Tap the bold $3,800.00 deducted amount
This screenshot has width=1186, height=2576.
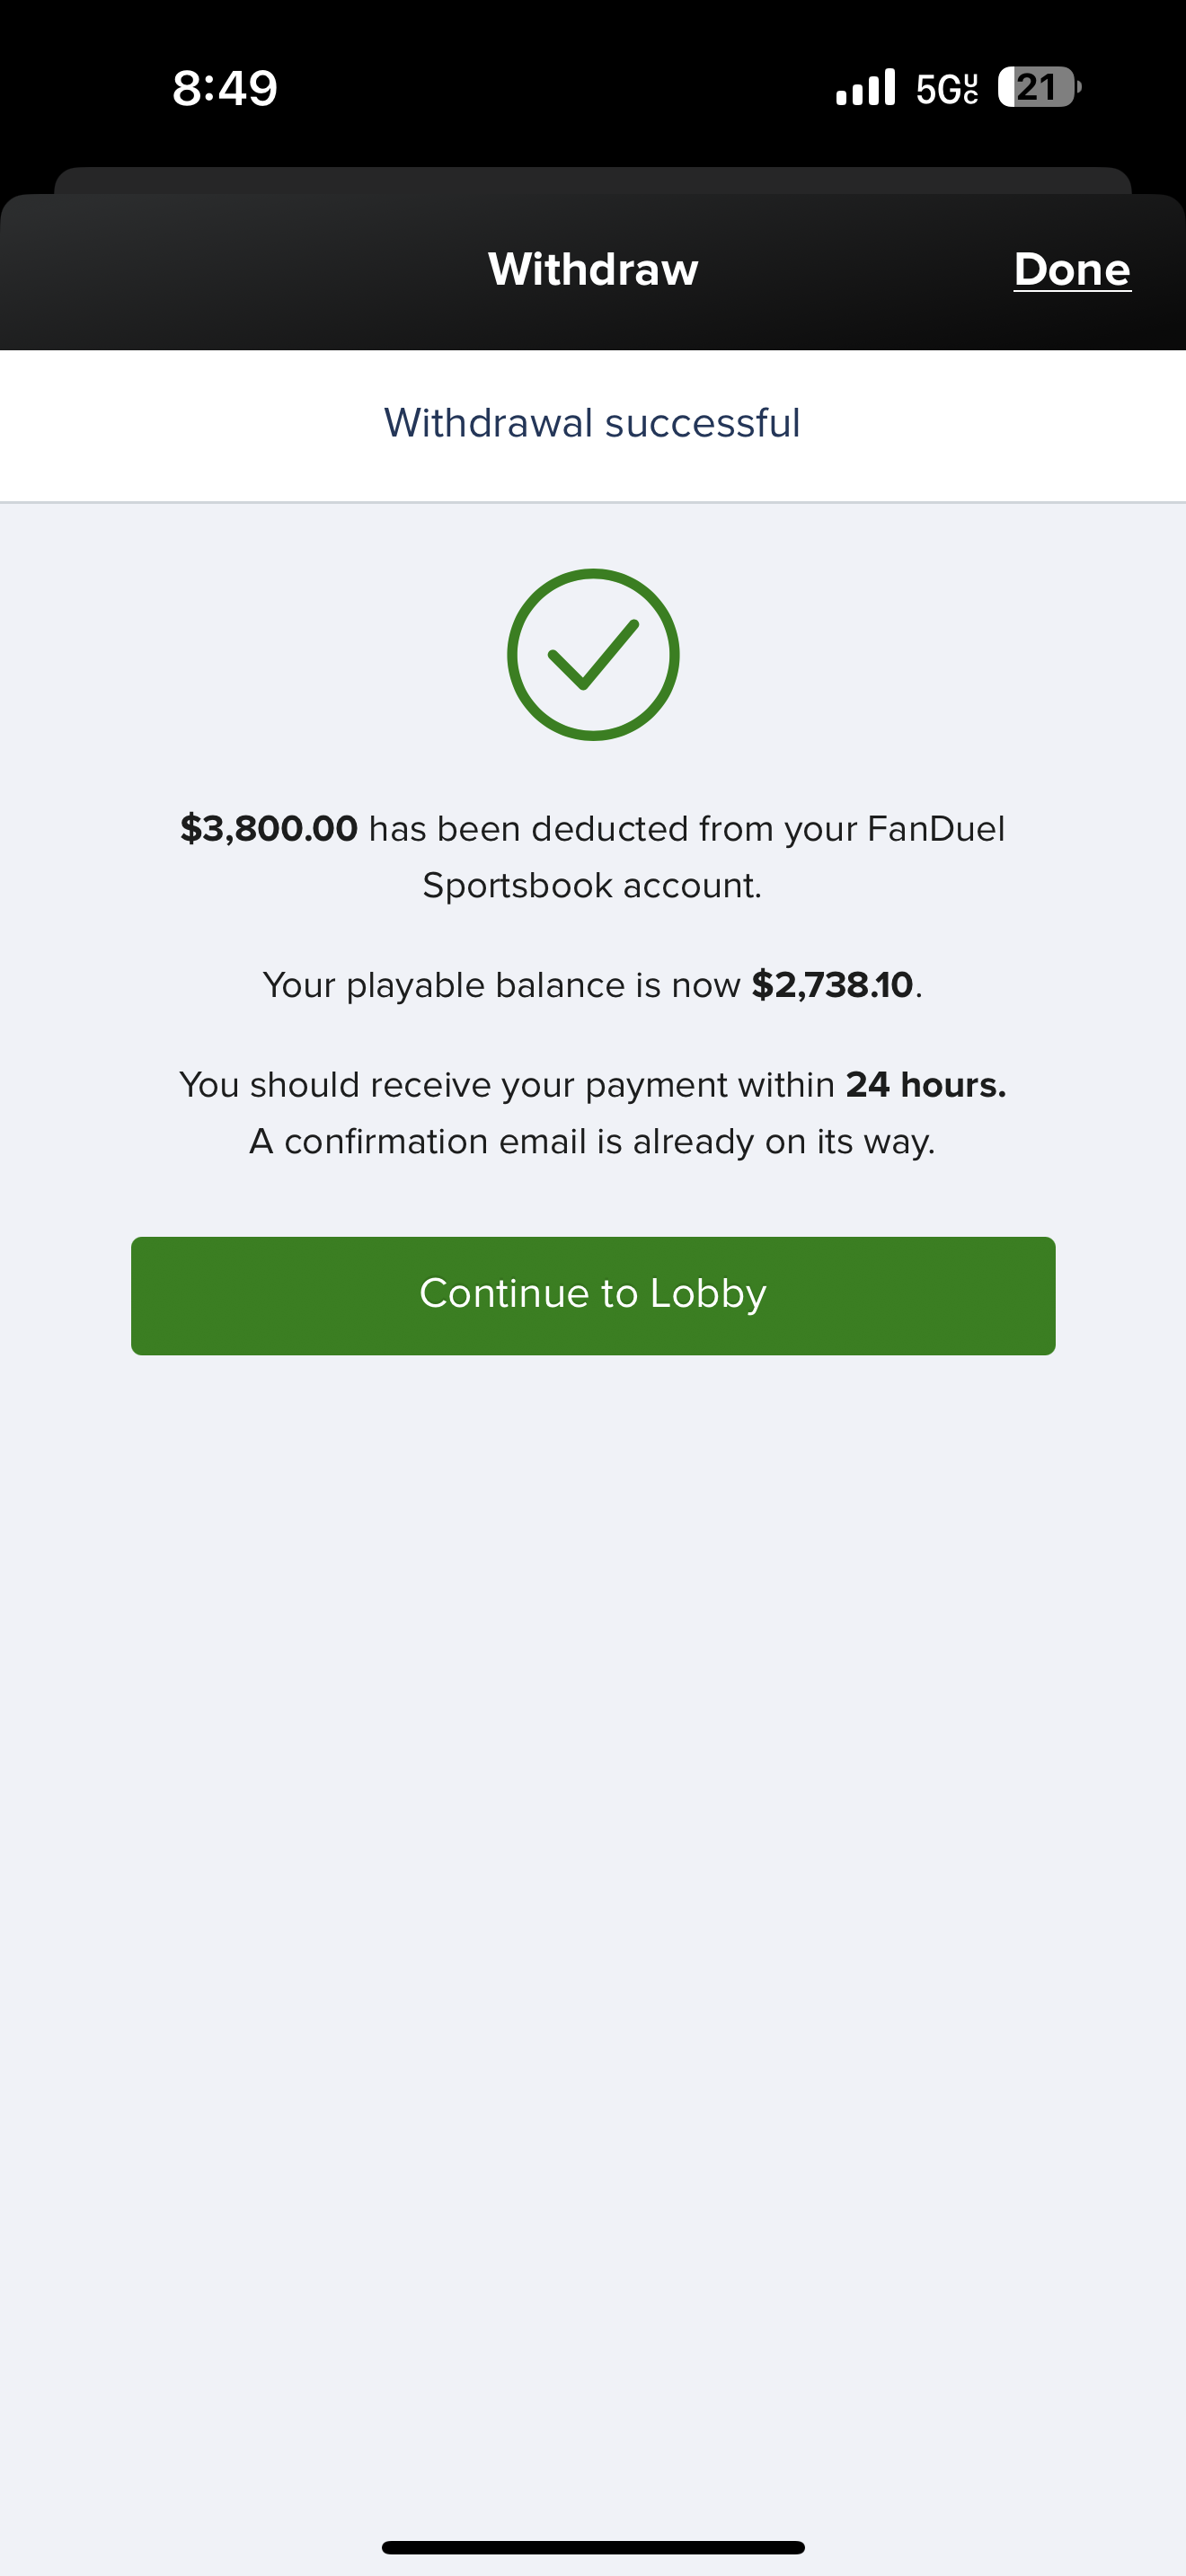click(269, 829)
